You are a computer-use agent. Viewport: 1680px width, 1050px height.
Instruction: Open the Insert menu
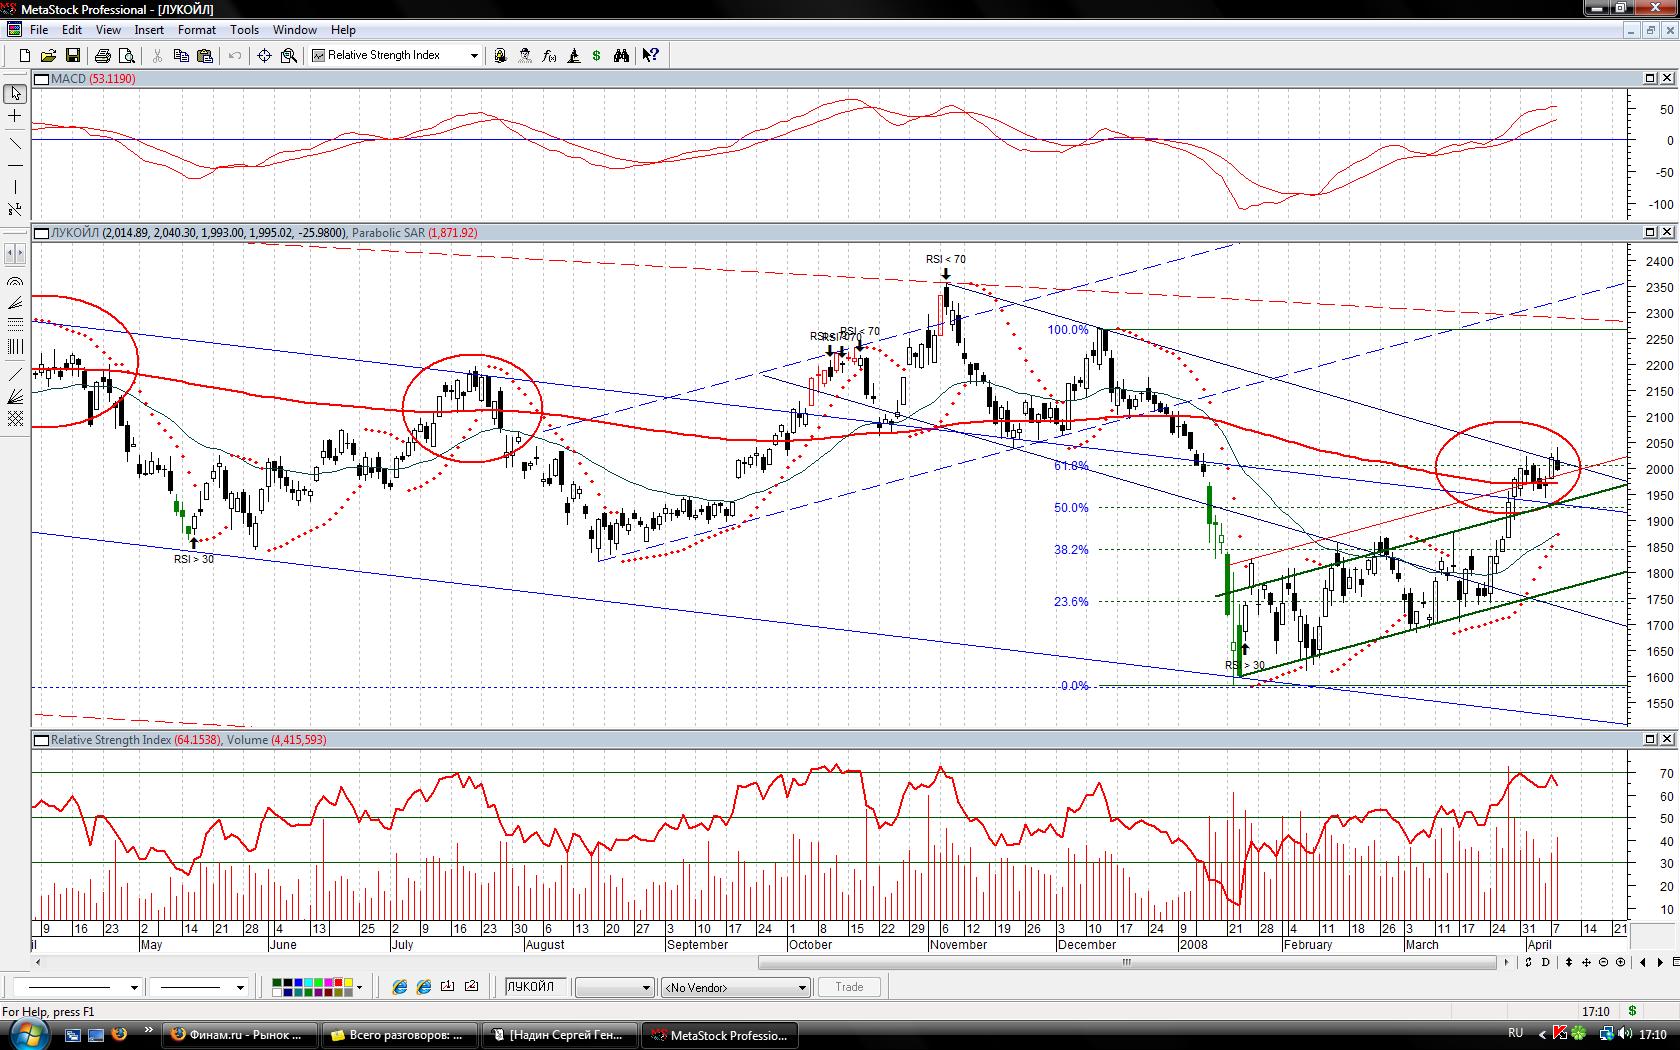pos(149,30)
